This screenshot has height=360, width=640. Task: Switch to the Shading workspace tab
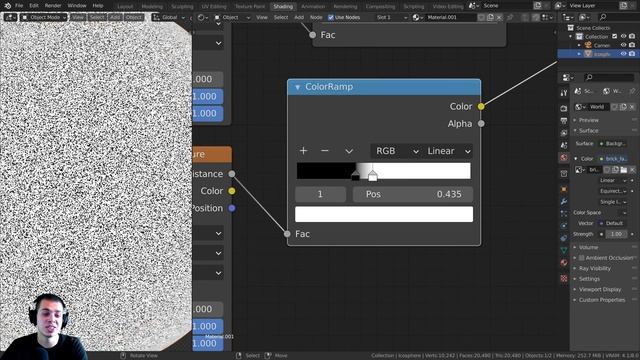pyautogui.click(x=283, y=6)
